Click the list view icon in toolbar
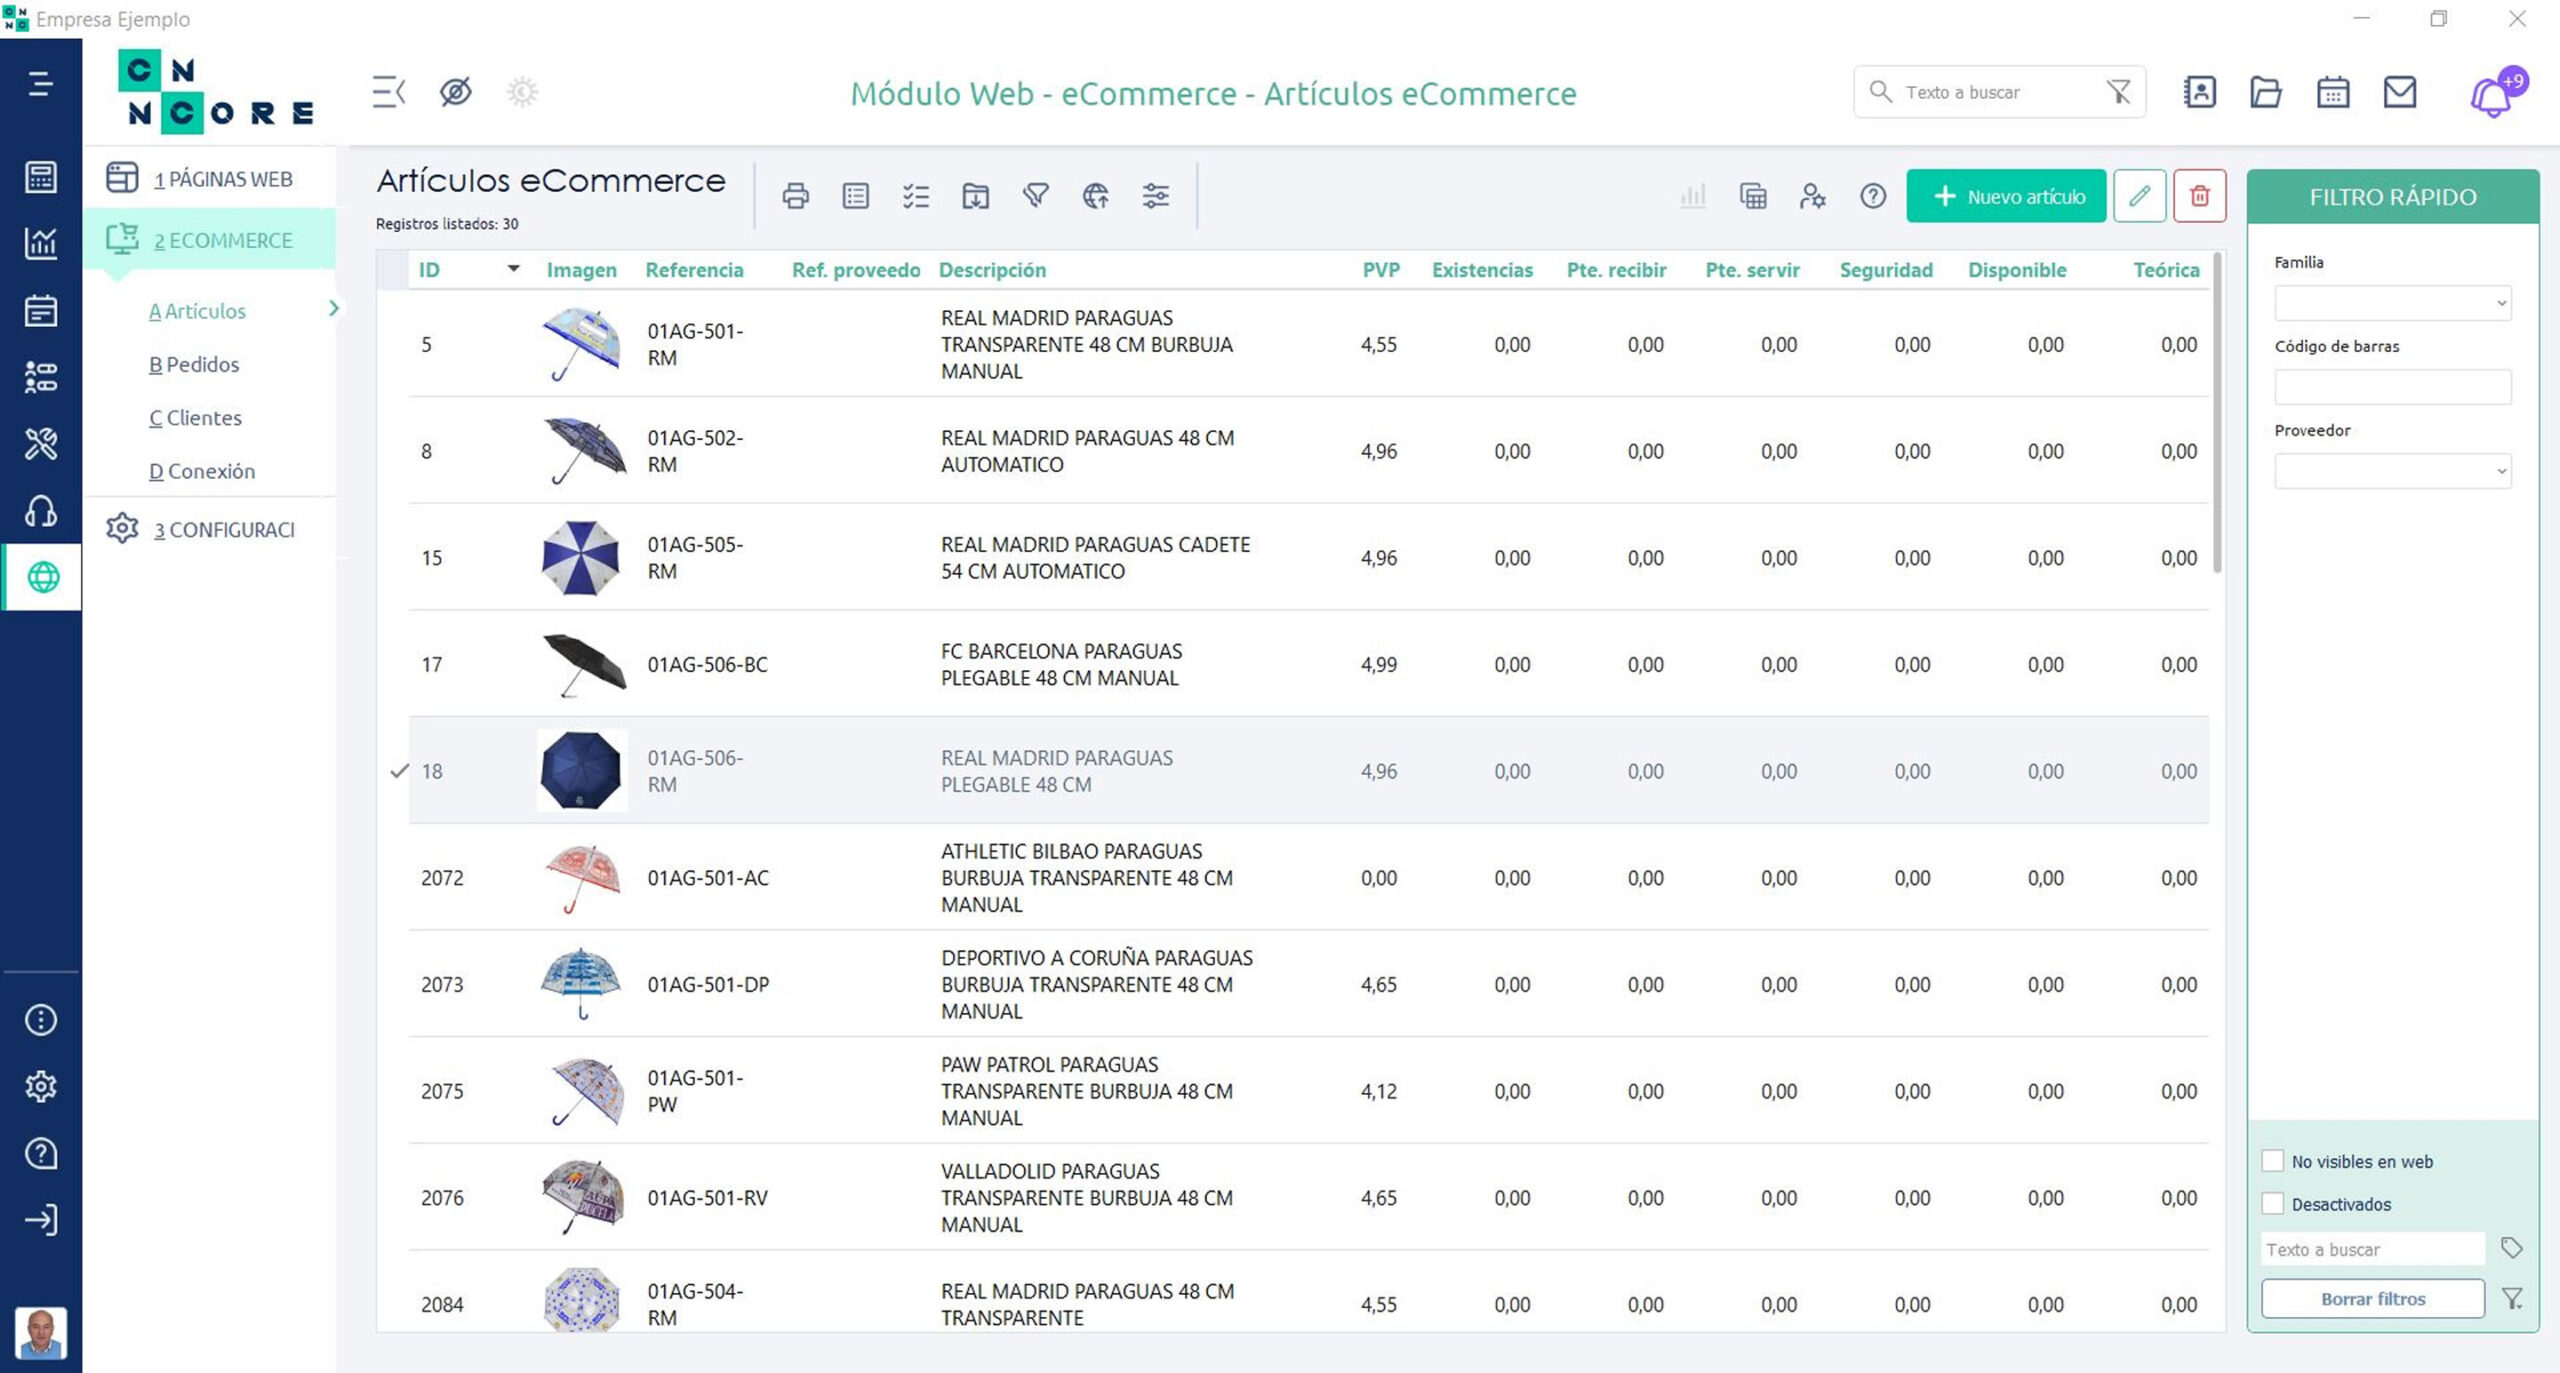Screen dimensions: 2560x1373 (856, 196)
